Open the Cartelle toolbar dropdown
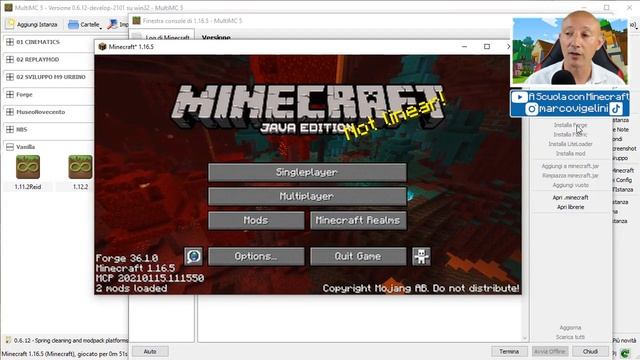The width and height of the screenshot is (640, 360). pyautogui.click(x=85, y=24)
